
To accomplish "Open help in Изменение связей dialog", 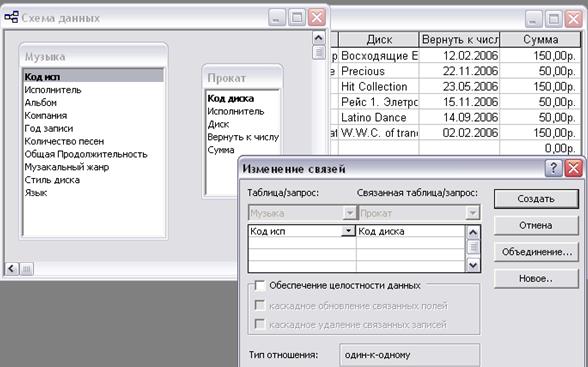I will [x=554, y=168].
